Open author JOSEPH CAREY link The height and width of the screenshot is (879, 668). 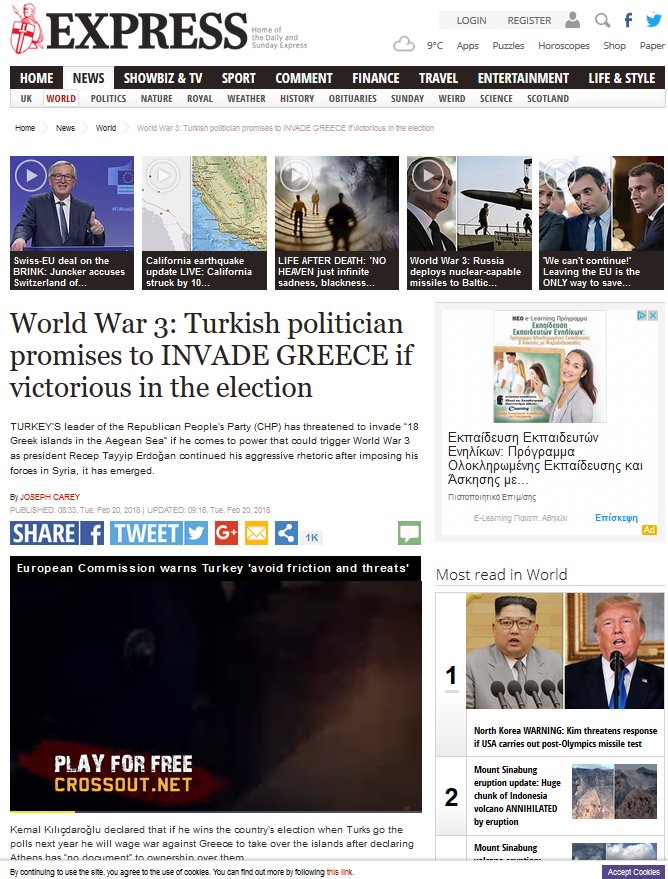[50, 497]
